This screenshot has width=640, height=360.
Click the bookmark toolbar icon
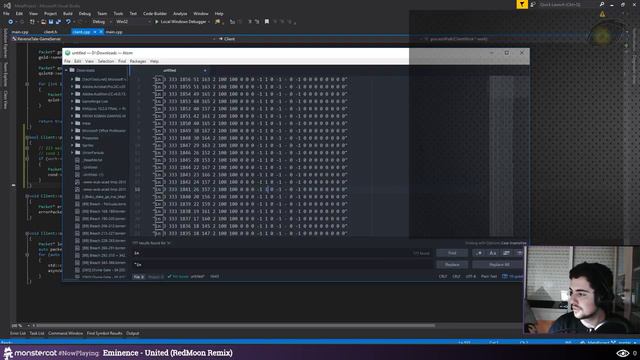pyautogui.click(x=267, y=22)
